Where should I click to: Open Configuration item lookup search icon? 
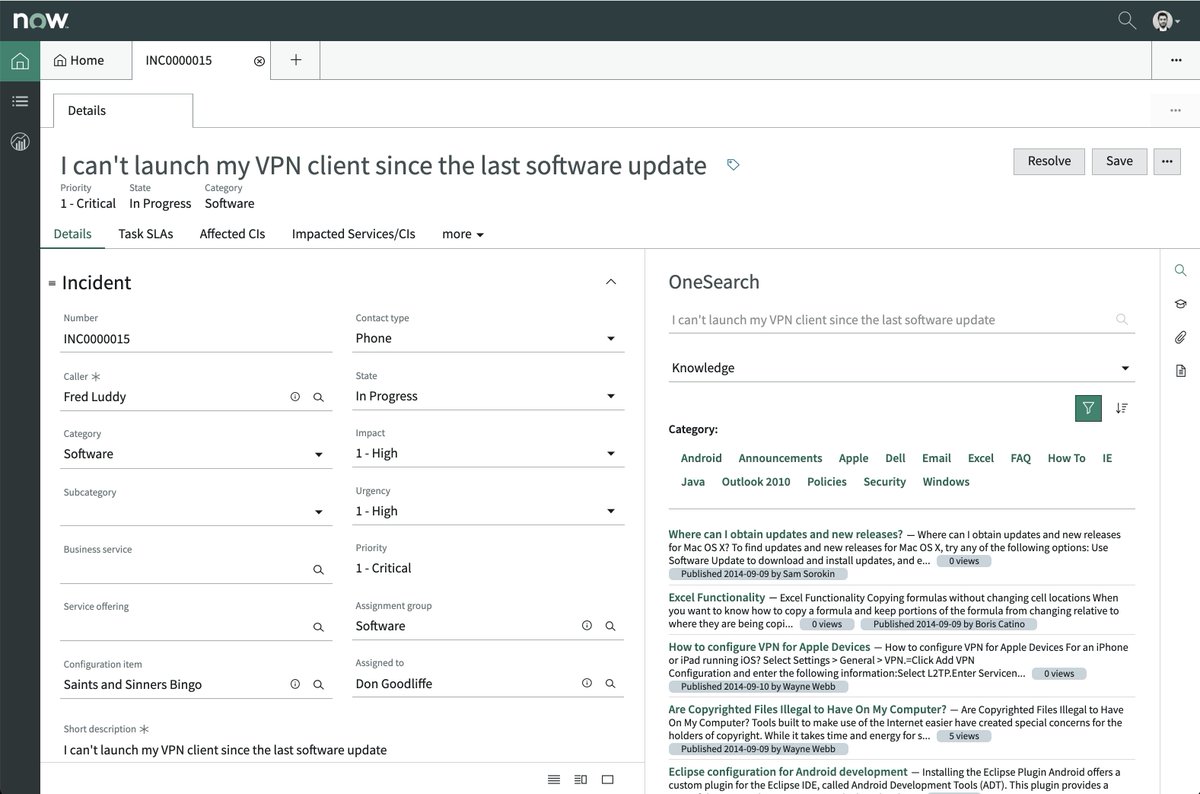[319, 685]
